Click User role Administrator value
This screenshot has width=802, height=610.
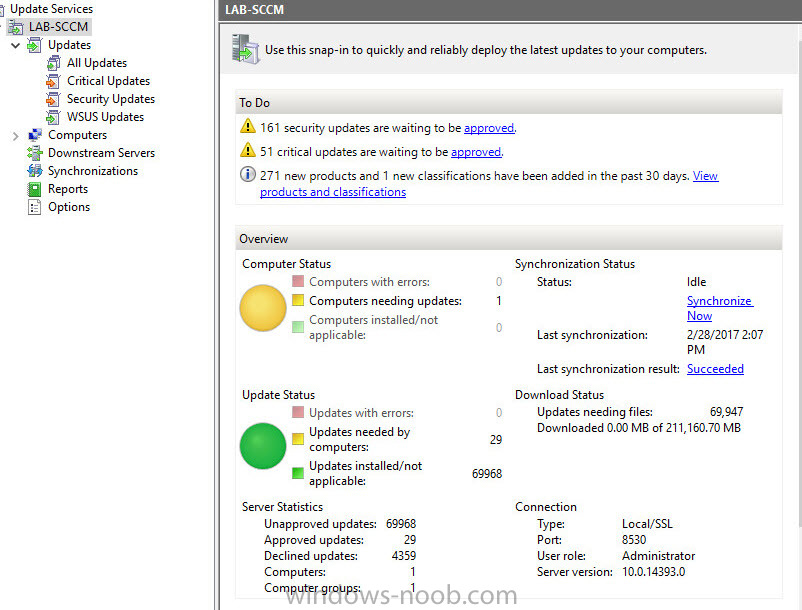[658, 556]
